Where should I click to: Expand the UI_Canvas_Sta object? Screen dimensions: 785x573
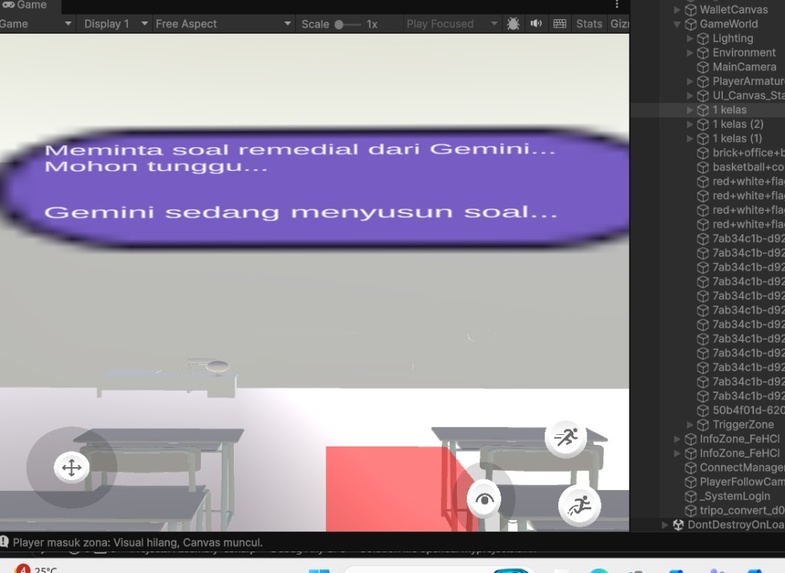(690, 96)
